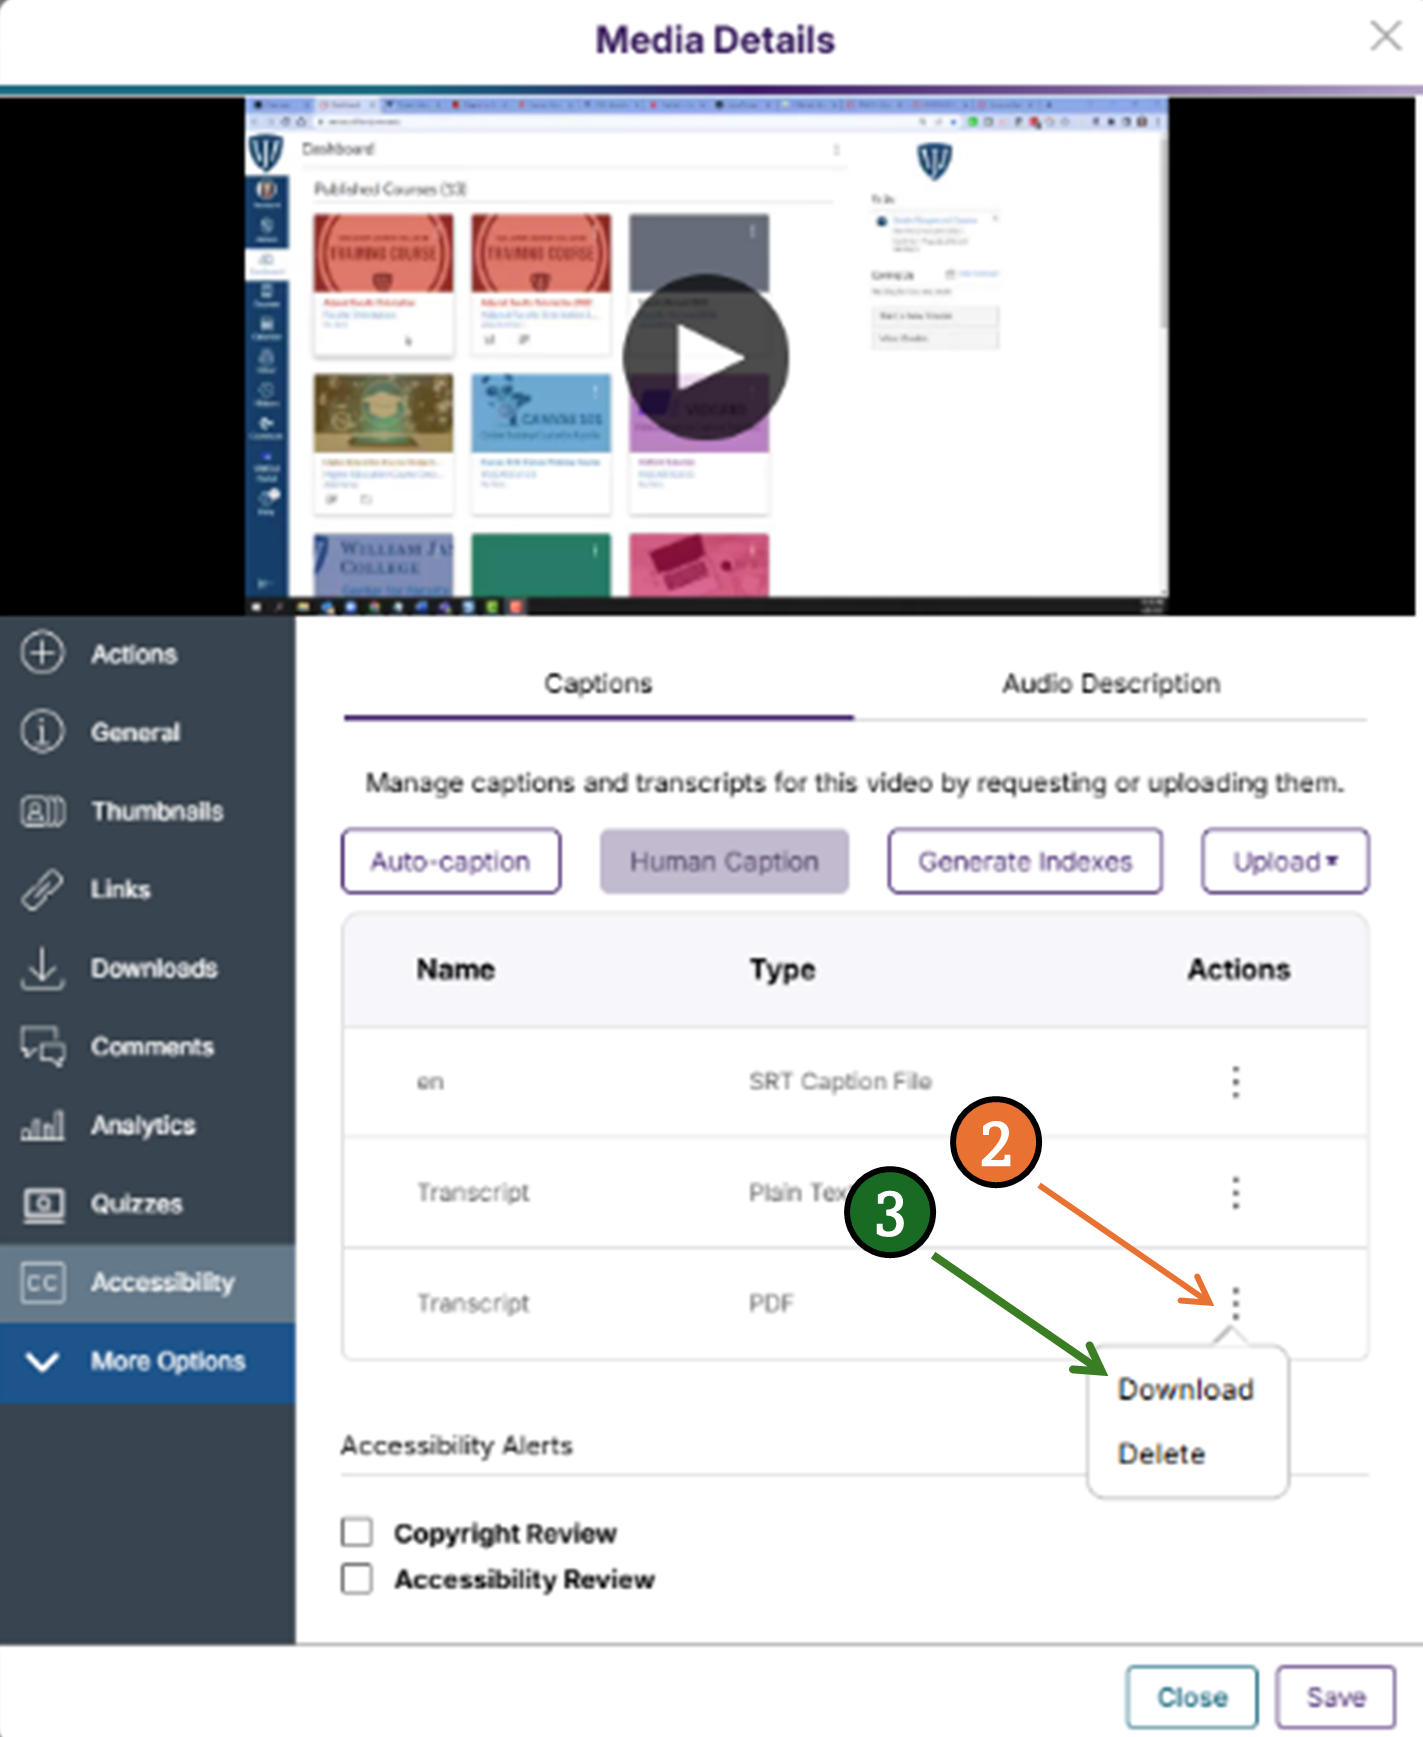Open the Downloads arrow icon
1423x1737 pixels.
pos(42,968)
